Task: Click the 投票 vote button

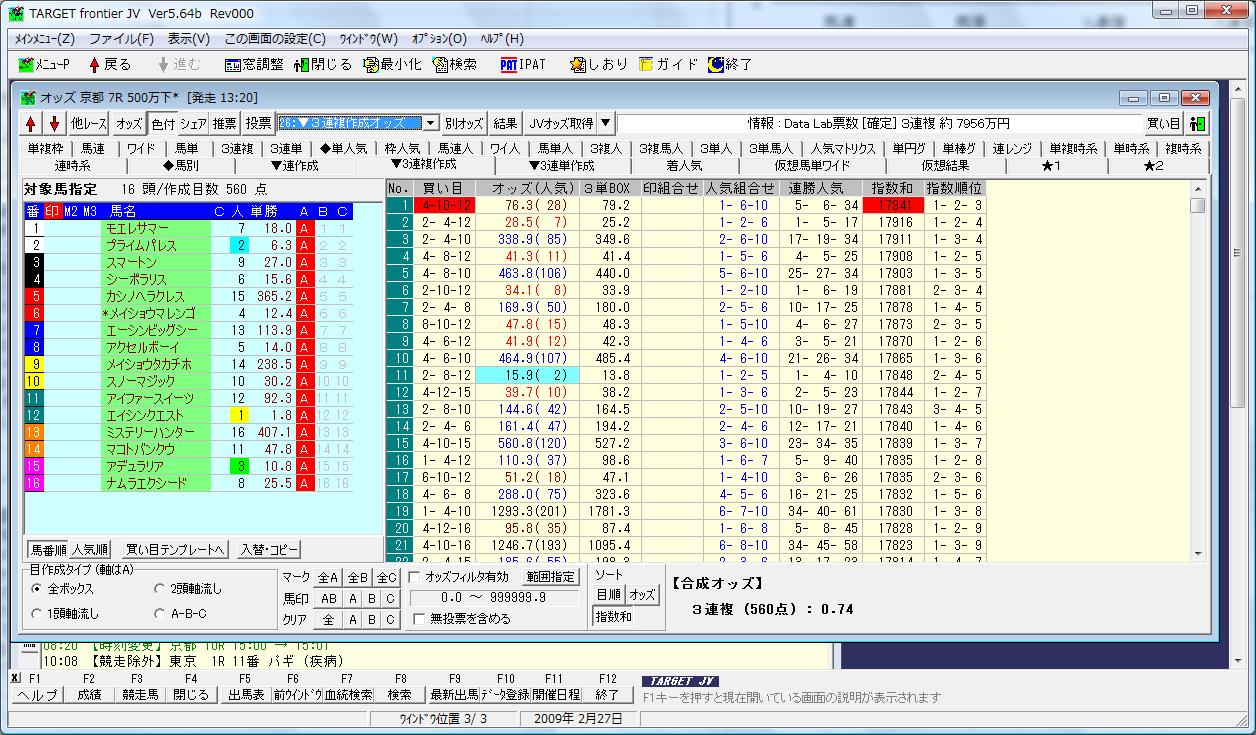Action: (x=259, y=123)
